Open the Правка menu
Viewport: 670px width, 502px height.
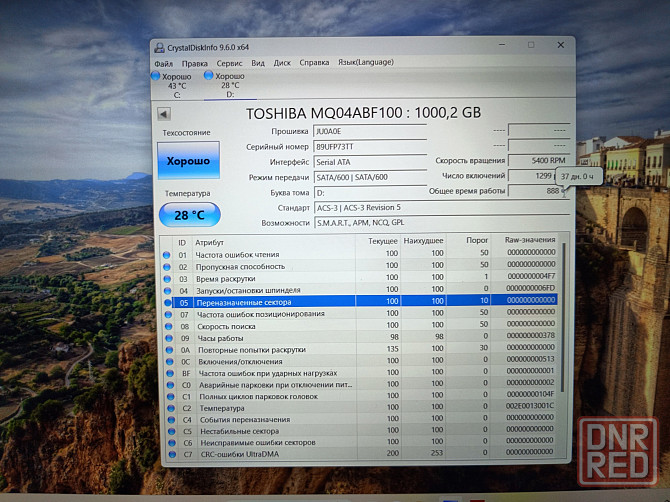point(194,64)
